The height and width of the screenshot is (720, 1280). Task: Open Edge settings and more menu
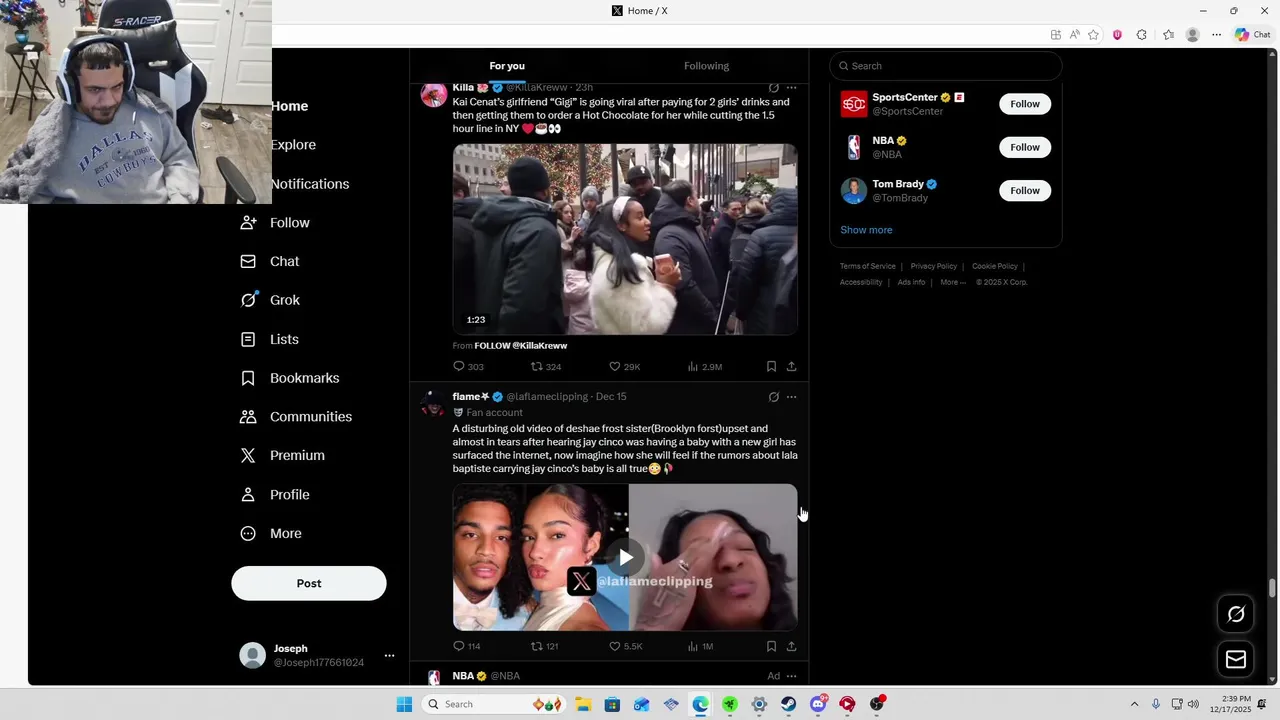[x=1216, y=35]
